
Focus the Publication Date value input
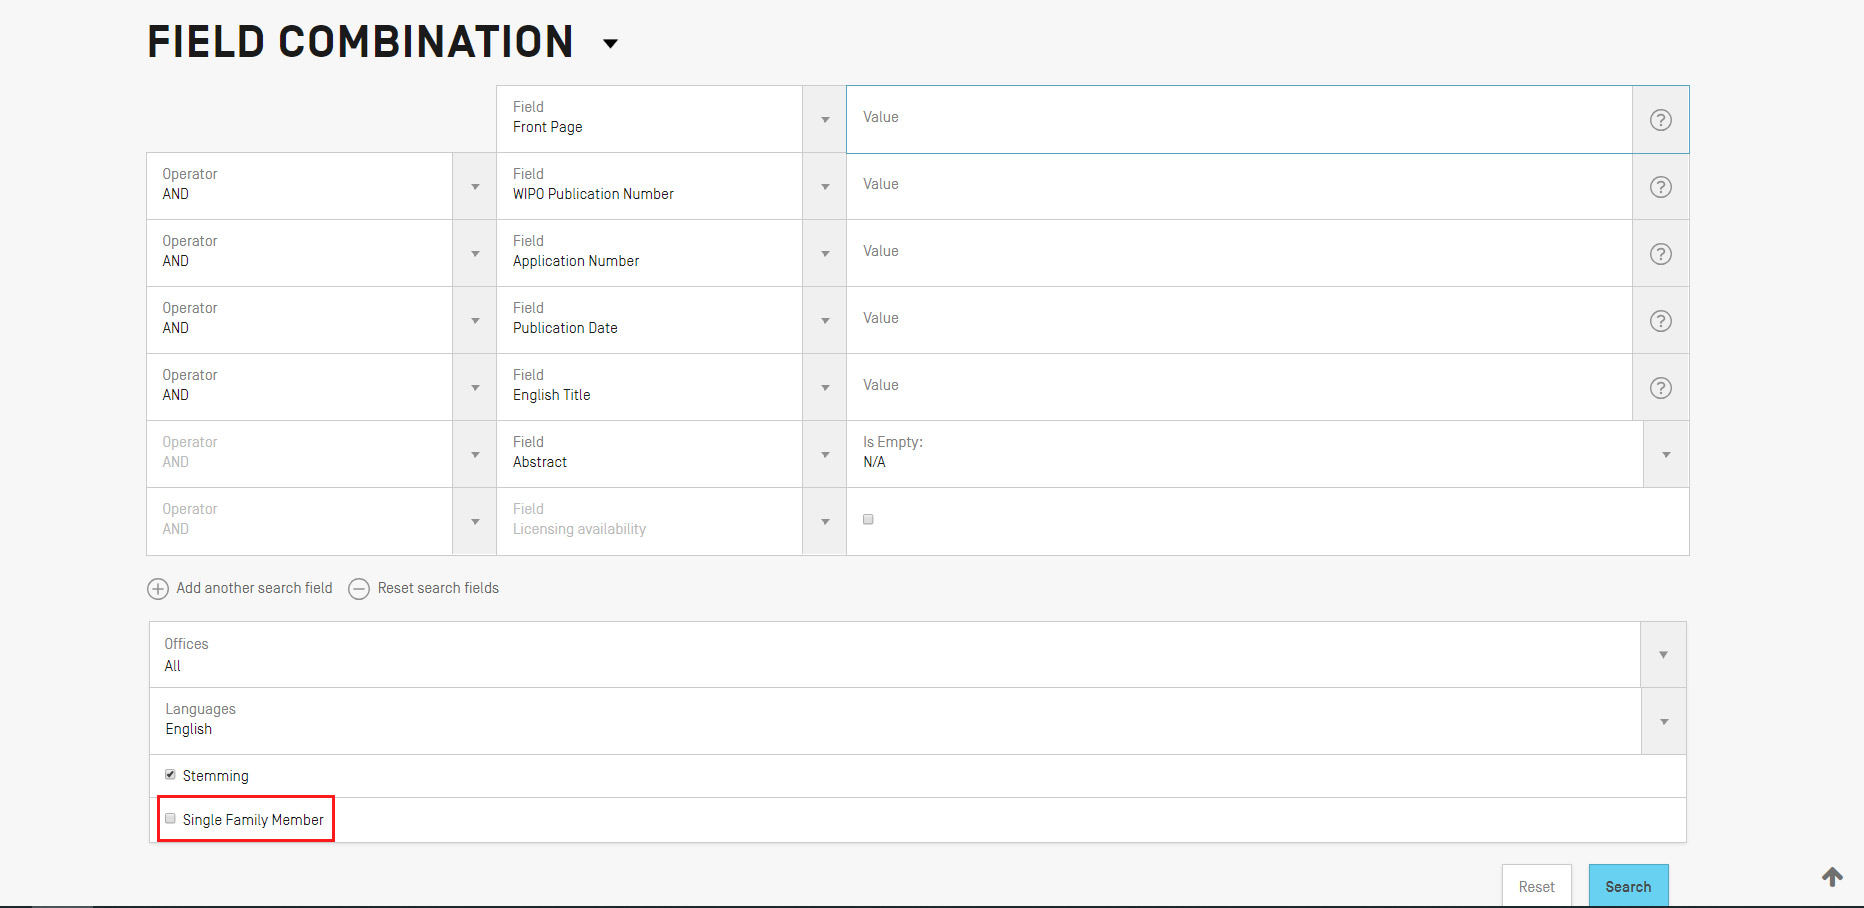click(x=1239, y=321)
